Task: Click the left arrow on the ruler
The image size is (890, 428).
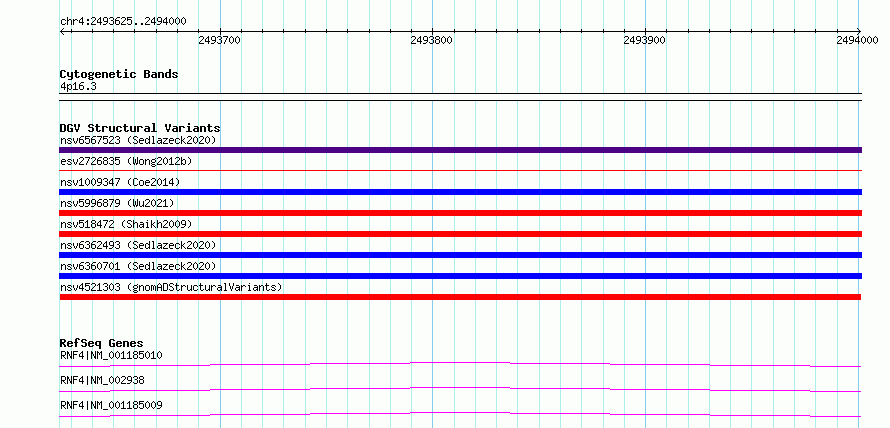Action: [63, 31]
